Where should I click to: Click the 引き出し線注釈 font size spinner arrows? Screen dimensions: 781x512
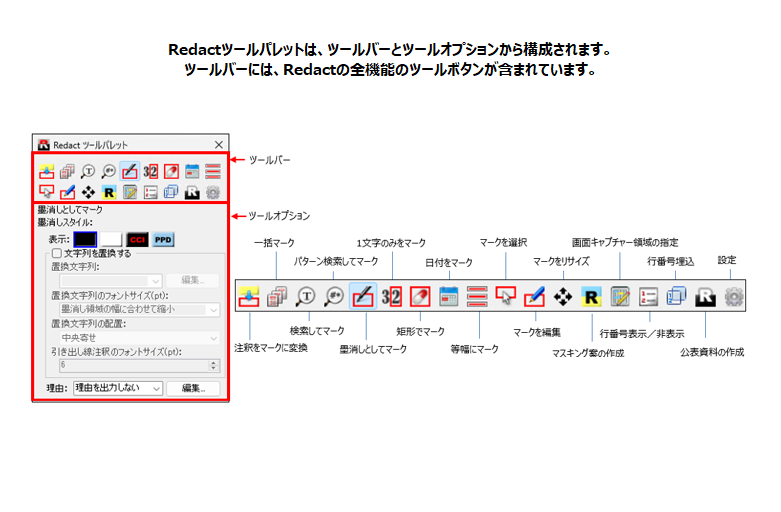click(214, 366)
